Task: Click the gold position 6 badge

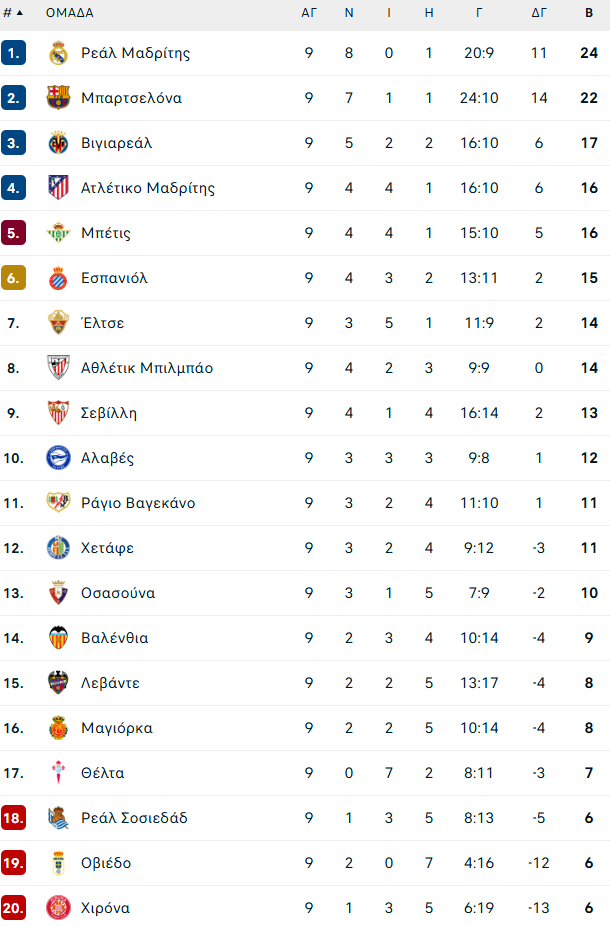Action: [x=13, y=278]
